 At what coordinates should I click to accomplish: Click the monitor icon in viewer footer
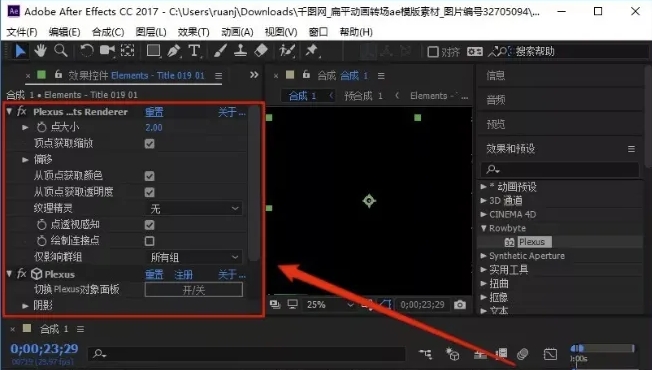(293, 305)
